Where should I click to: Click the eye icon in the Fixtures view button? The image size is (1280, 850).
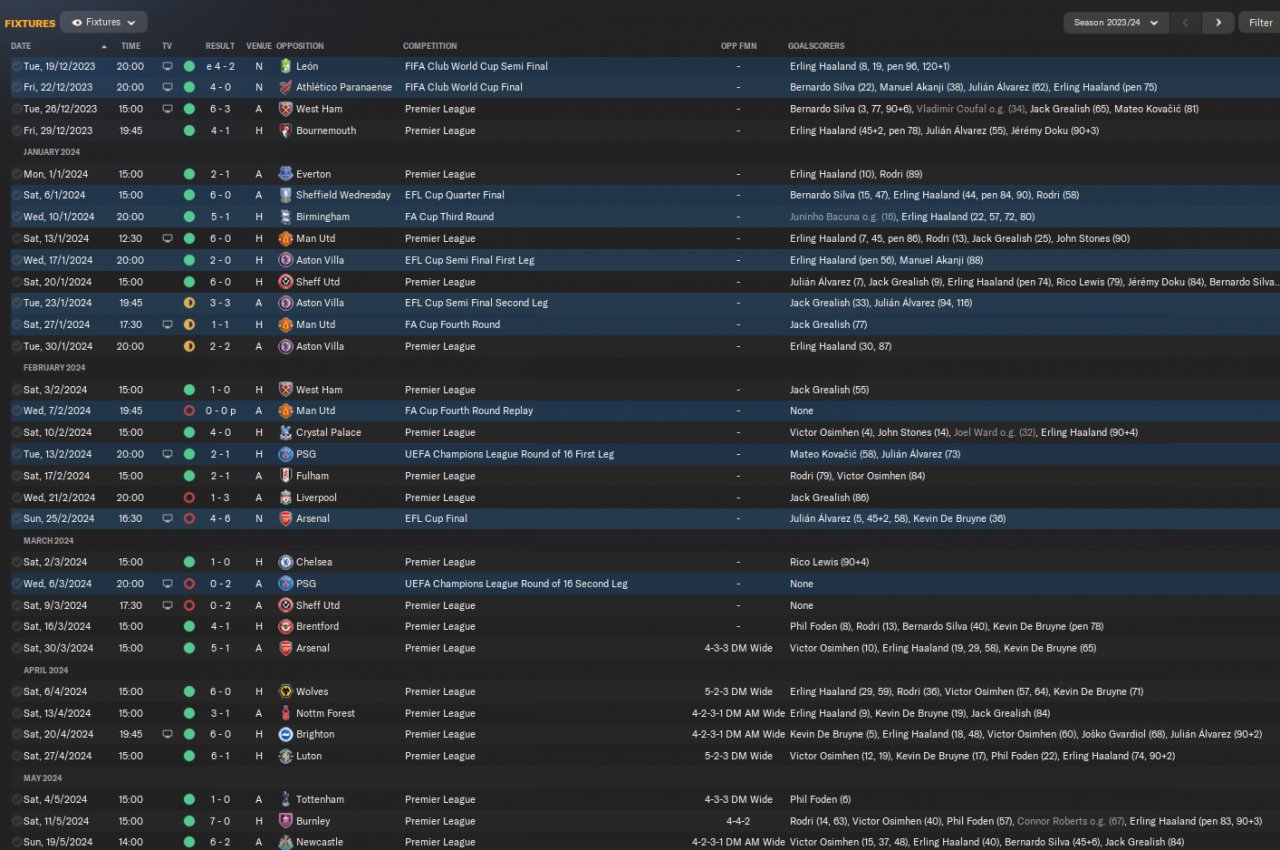point(76,22)
